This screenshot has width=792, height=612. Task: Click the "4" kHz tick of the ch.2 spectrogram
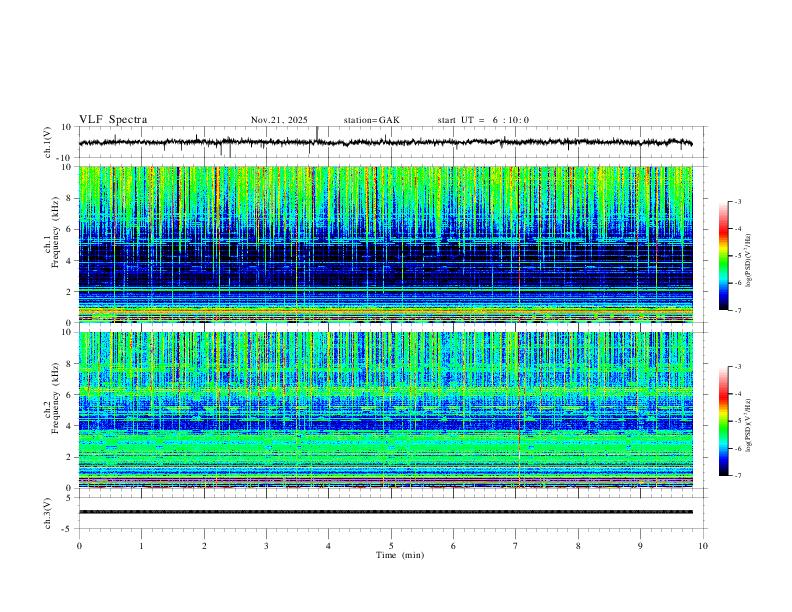point(69,426)
